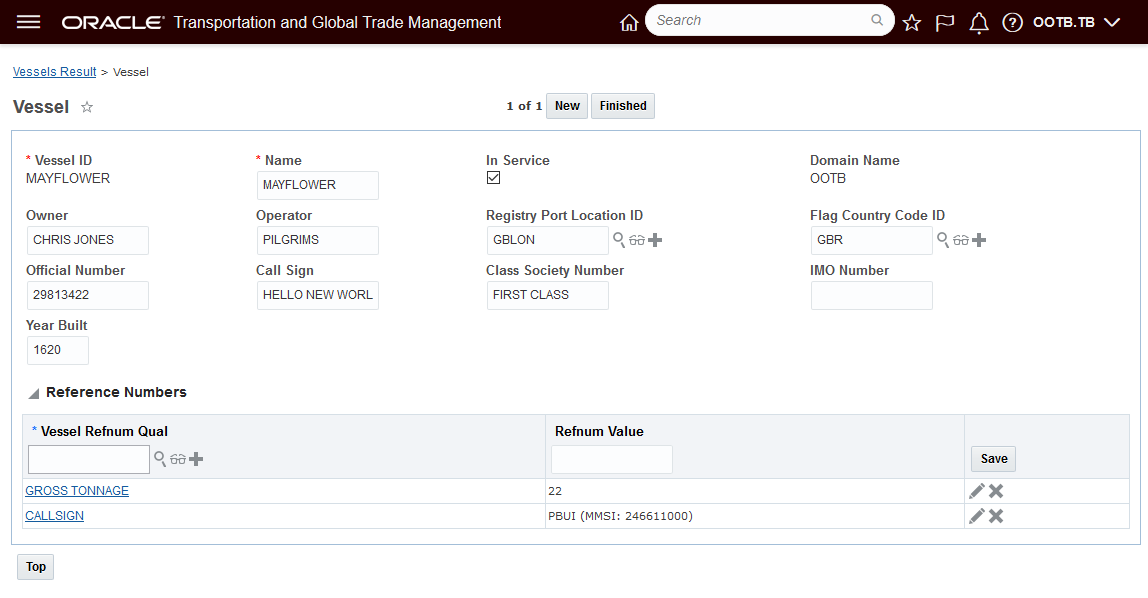Click the Vessels Result breadcrumb link
Viewport: 1148px width, 598px height.
point(54,72)
